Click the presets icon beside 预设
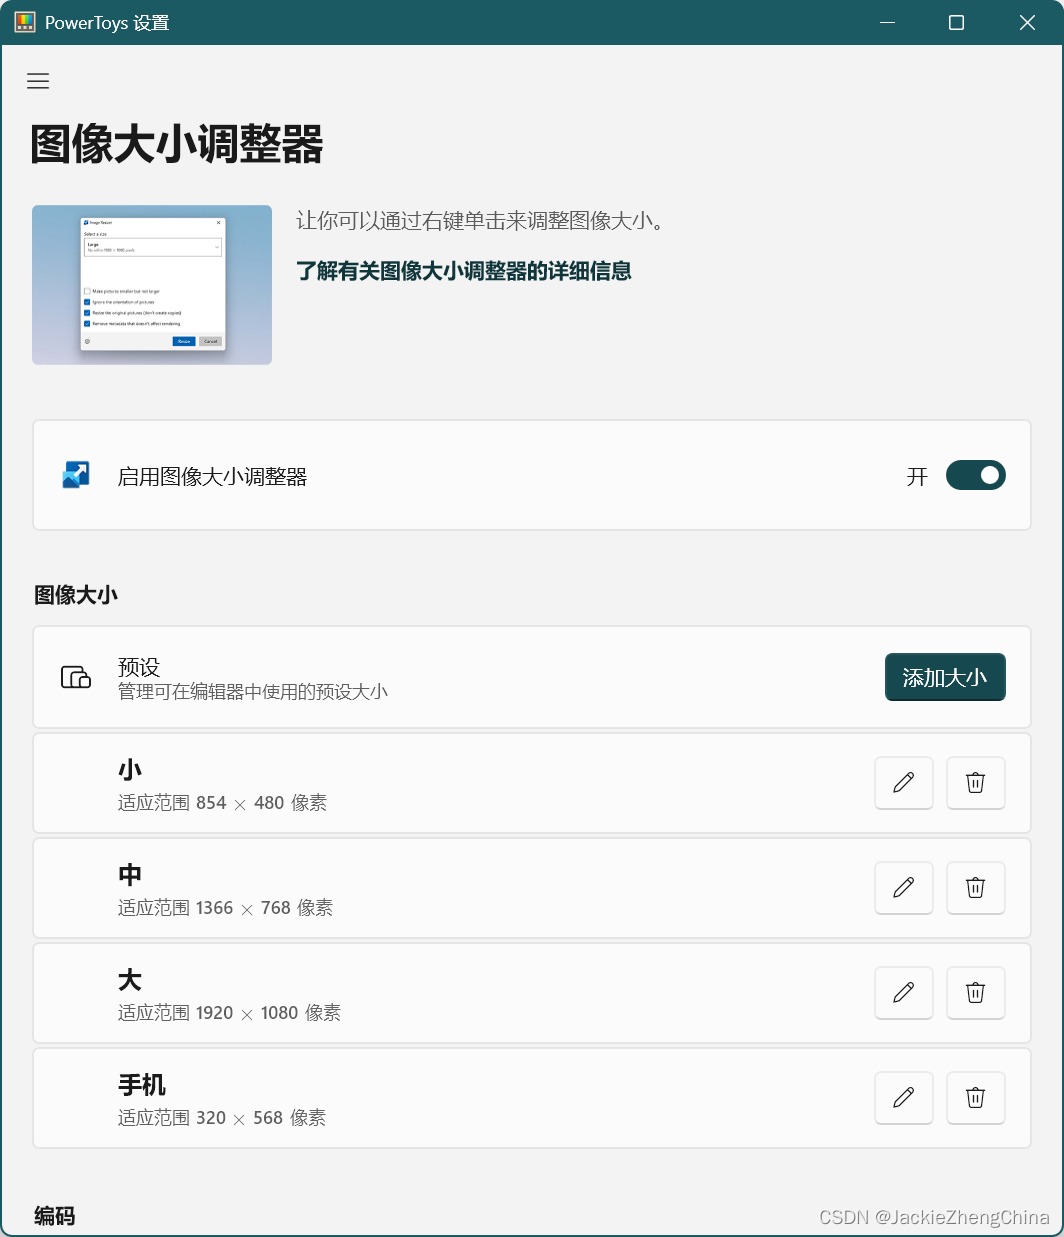This screenshot has height=1237, width=1064. point(76,677)
